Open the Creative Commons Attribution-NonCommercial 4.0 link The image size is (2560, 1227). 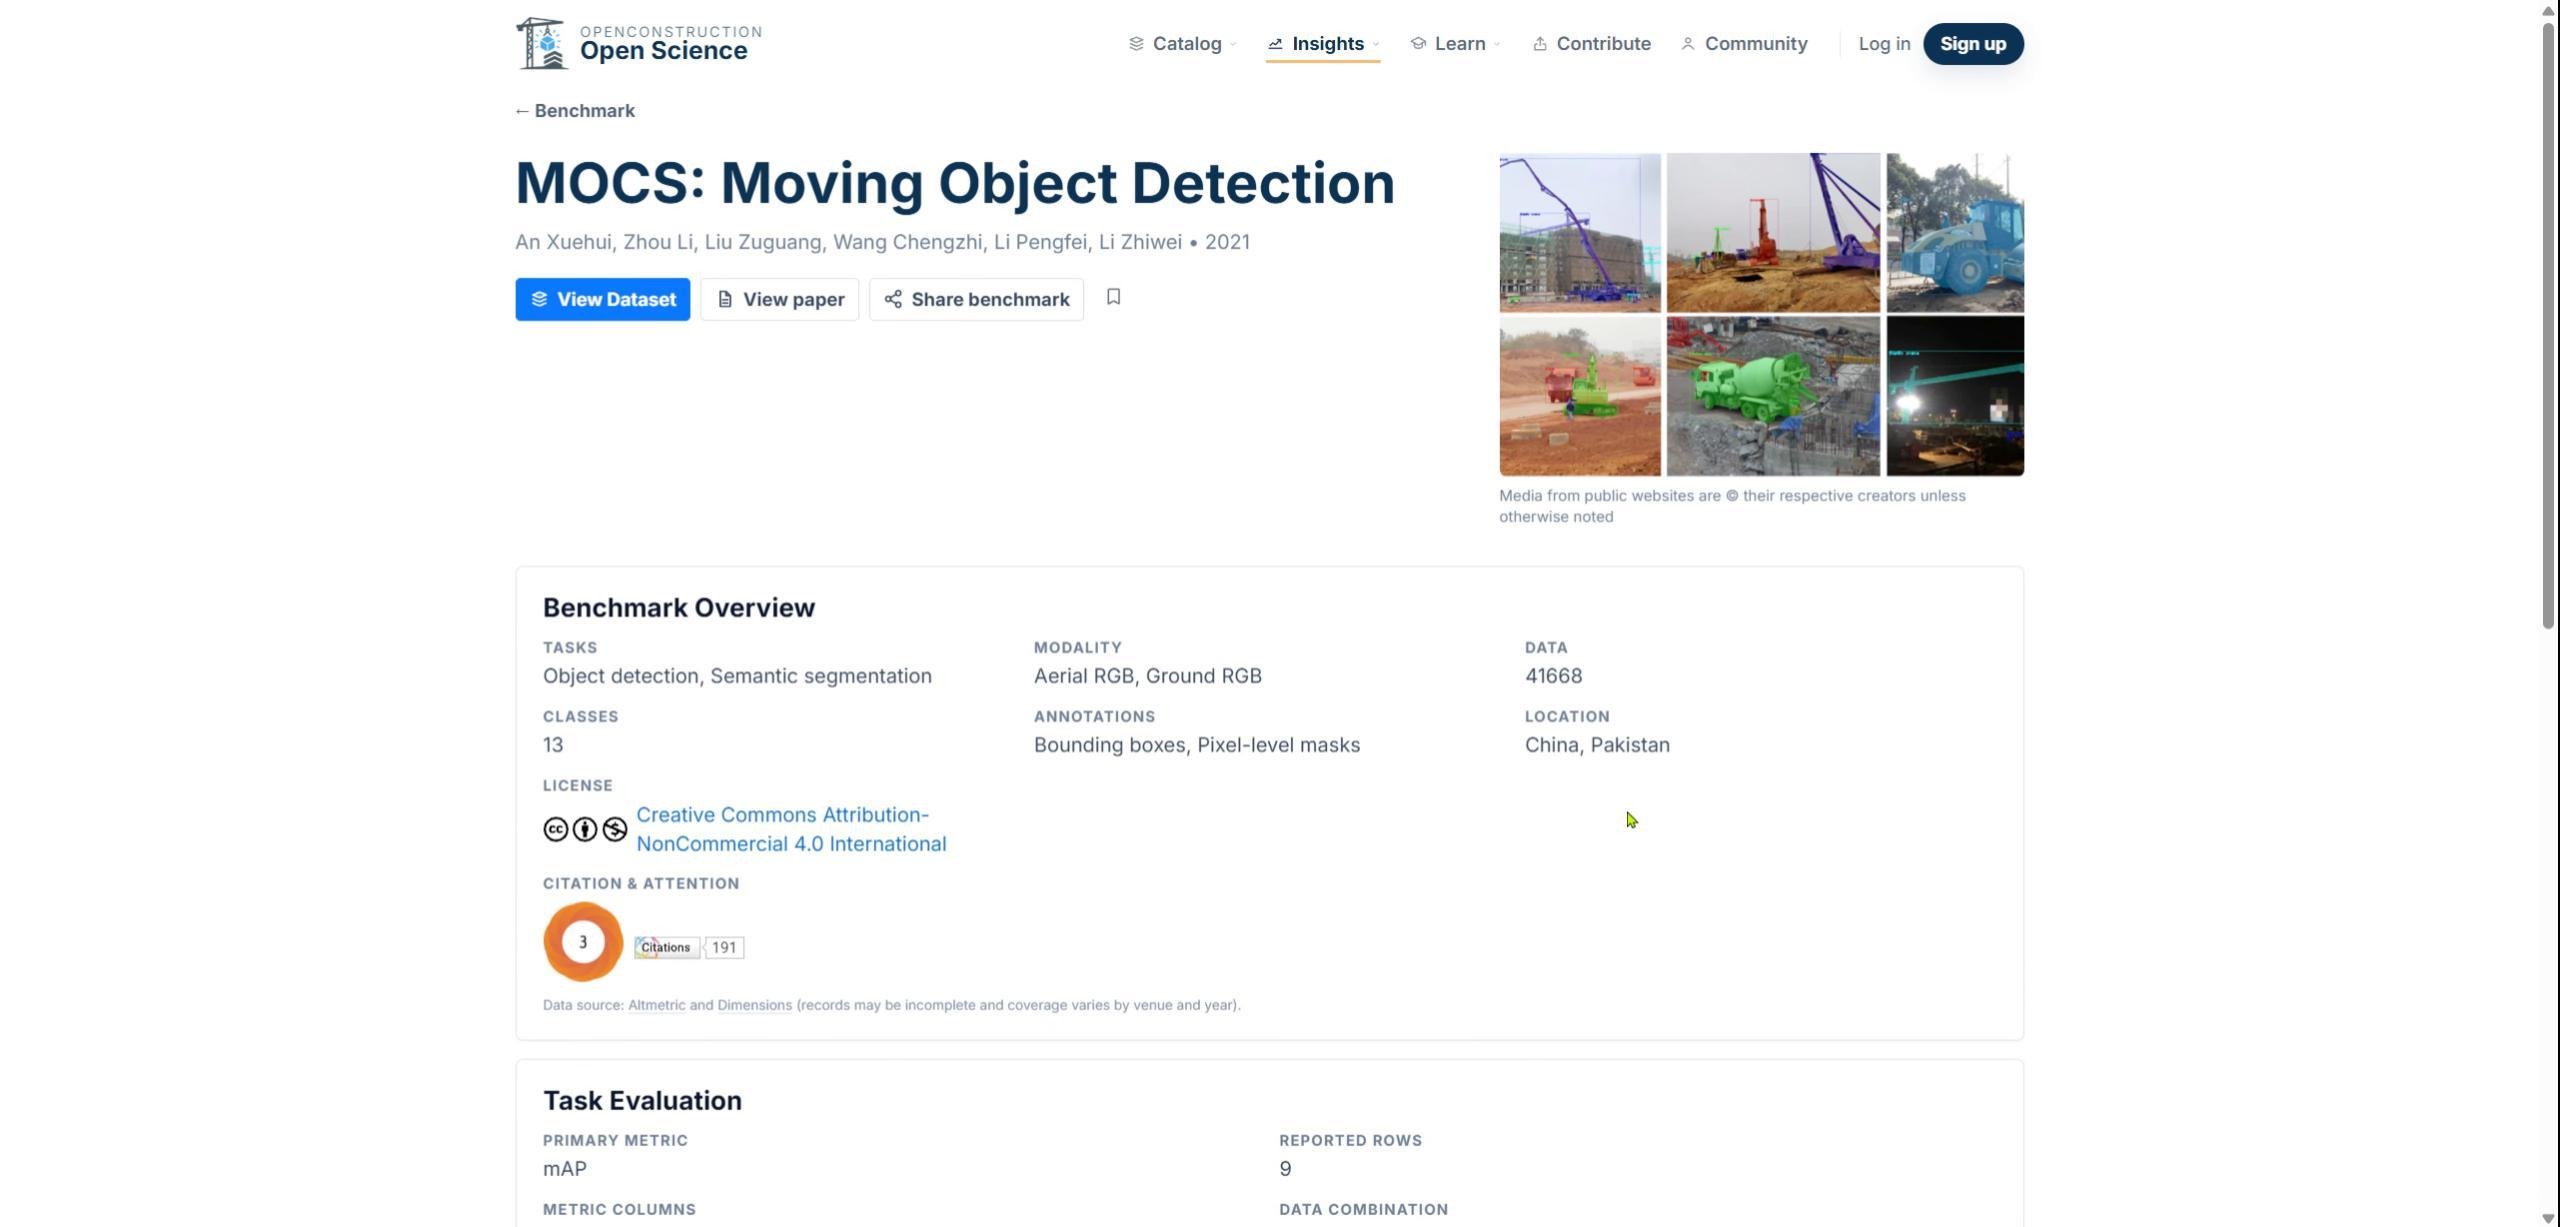(x=791, y=829)
